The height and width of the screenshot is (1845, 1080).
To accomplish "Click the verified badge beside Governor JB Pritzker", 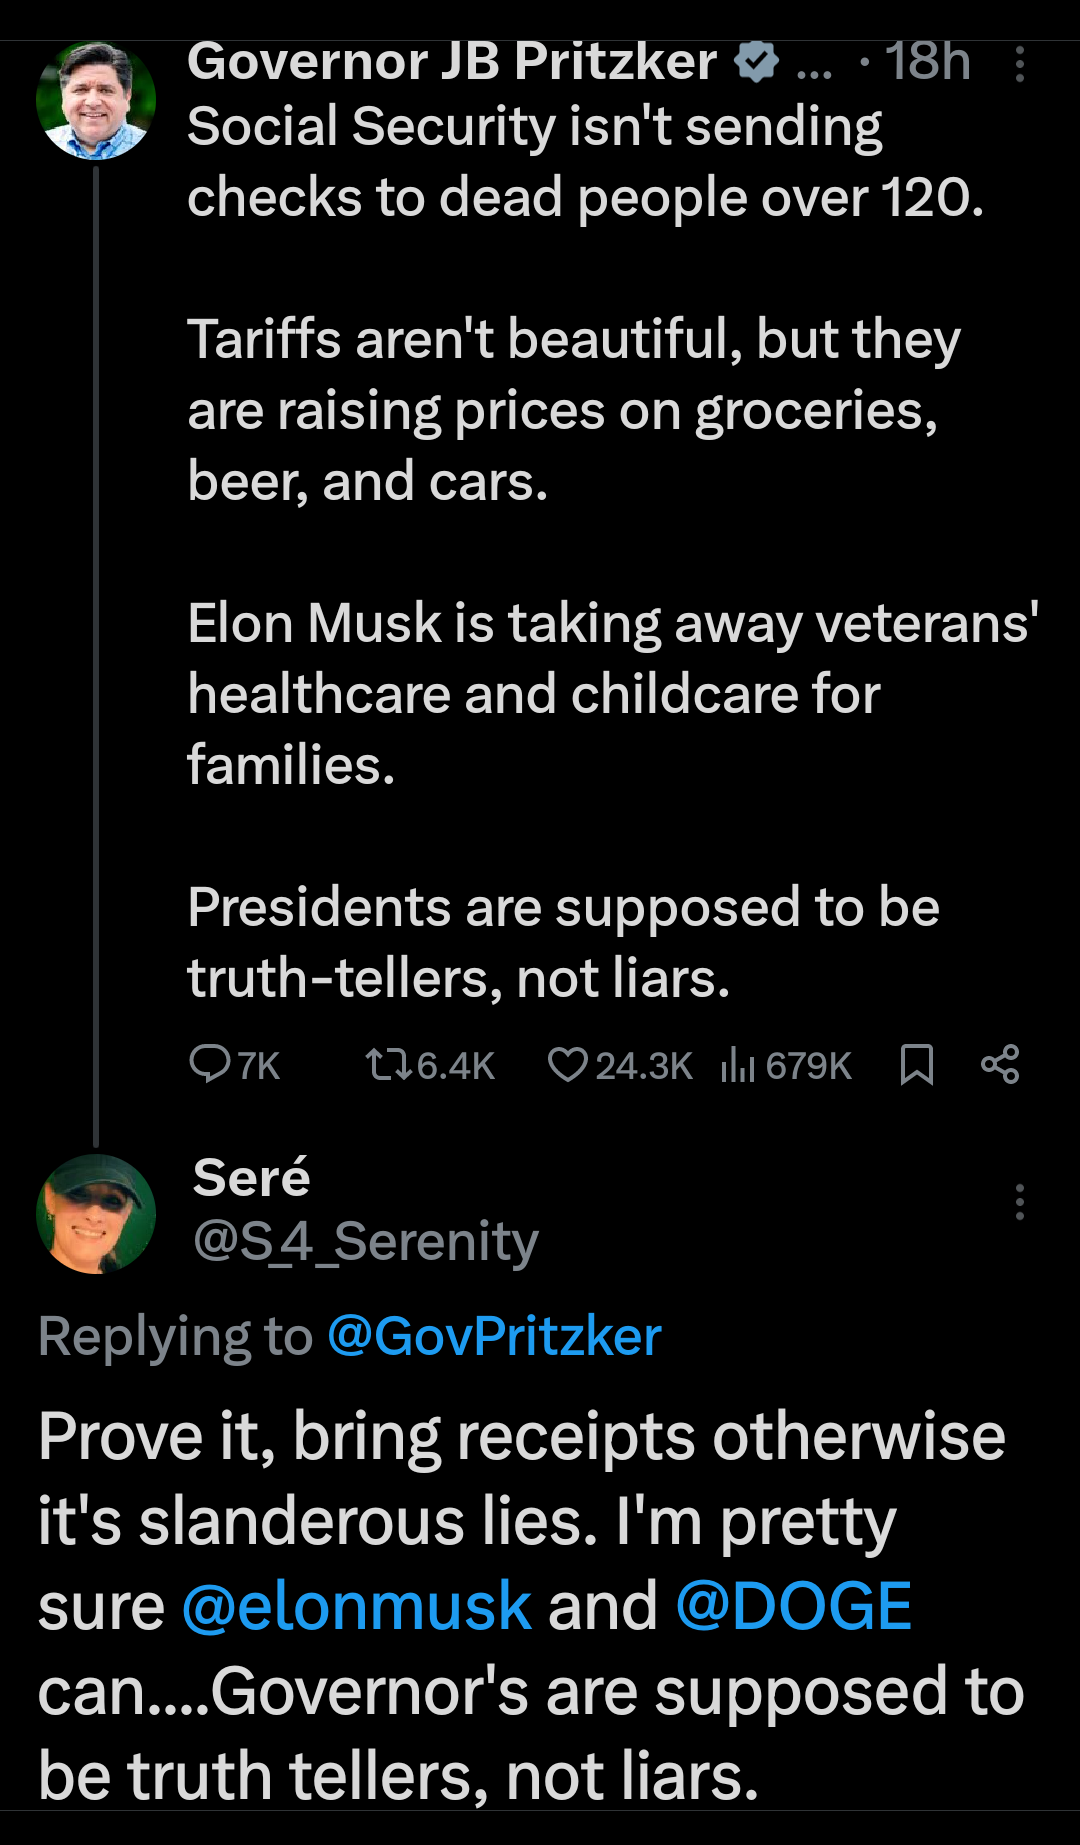I will tap(756, 62).
